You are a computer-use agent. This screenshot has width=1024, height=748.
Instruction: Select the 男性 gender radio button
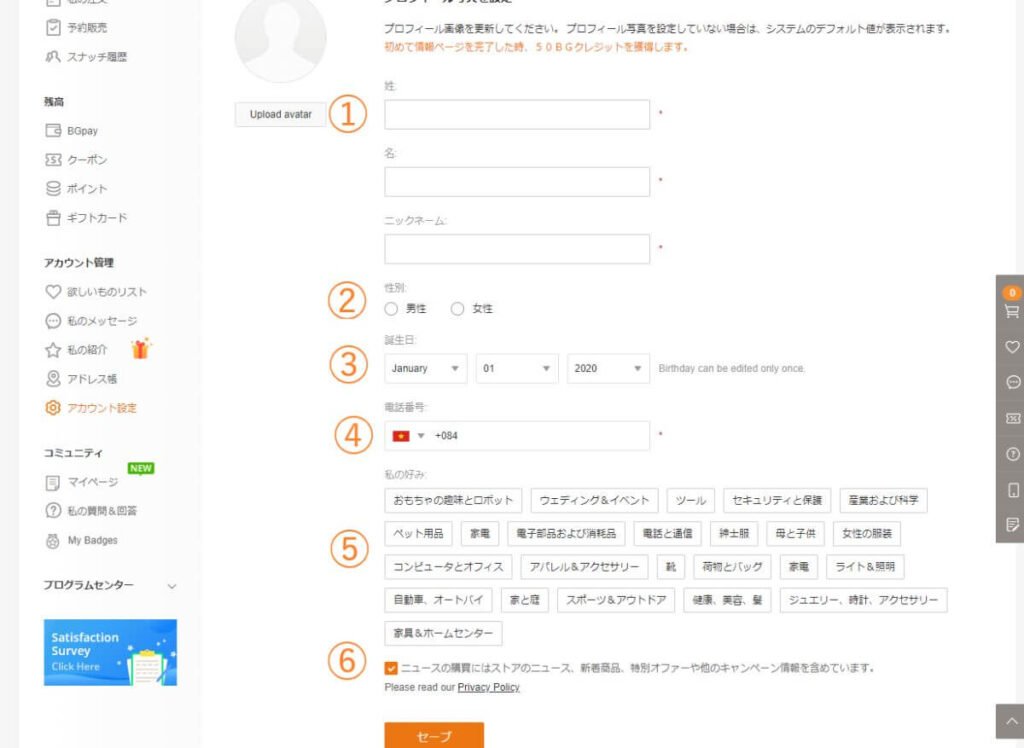(392, 309)
